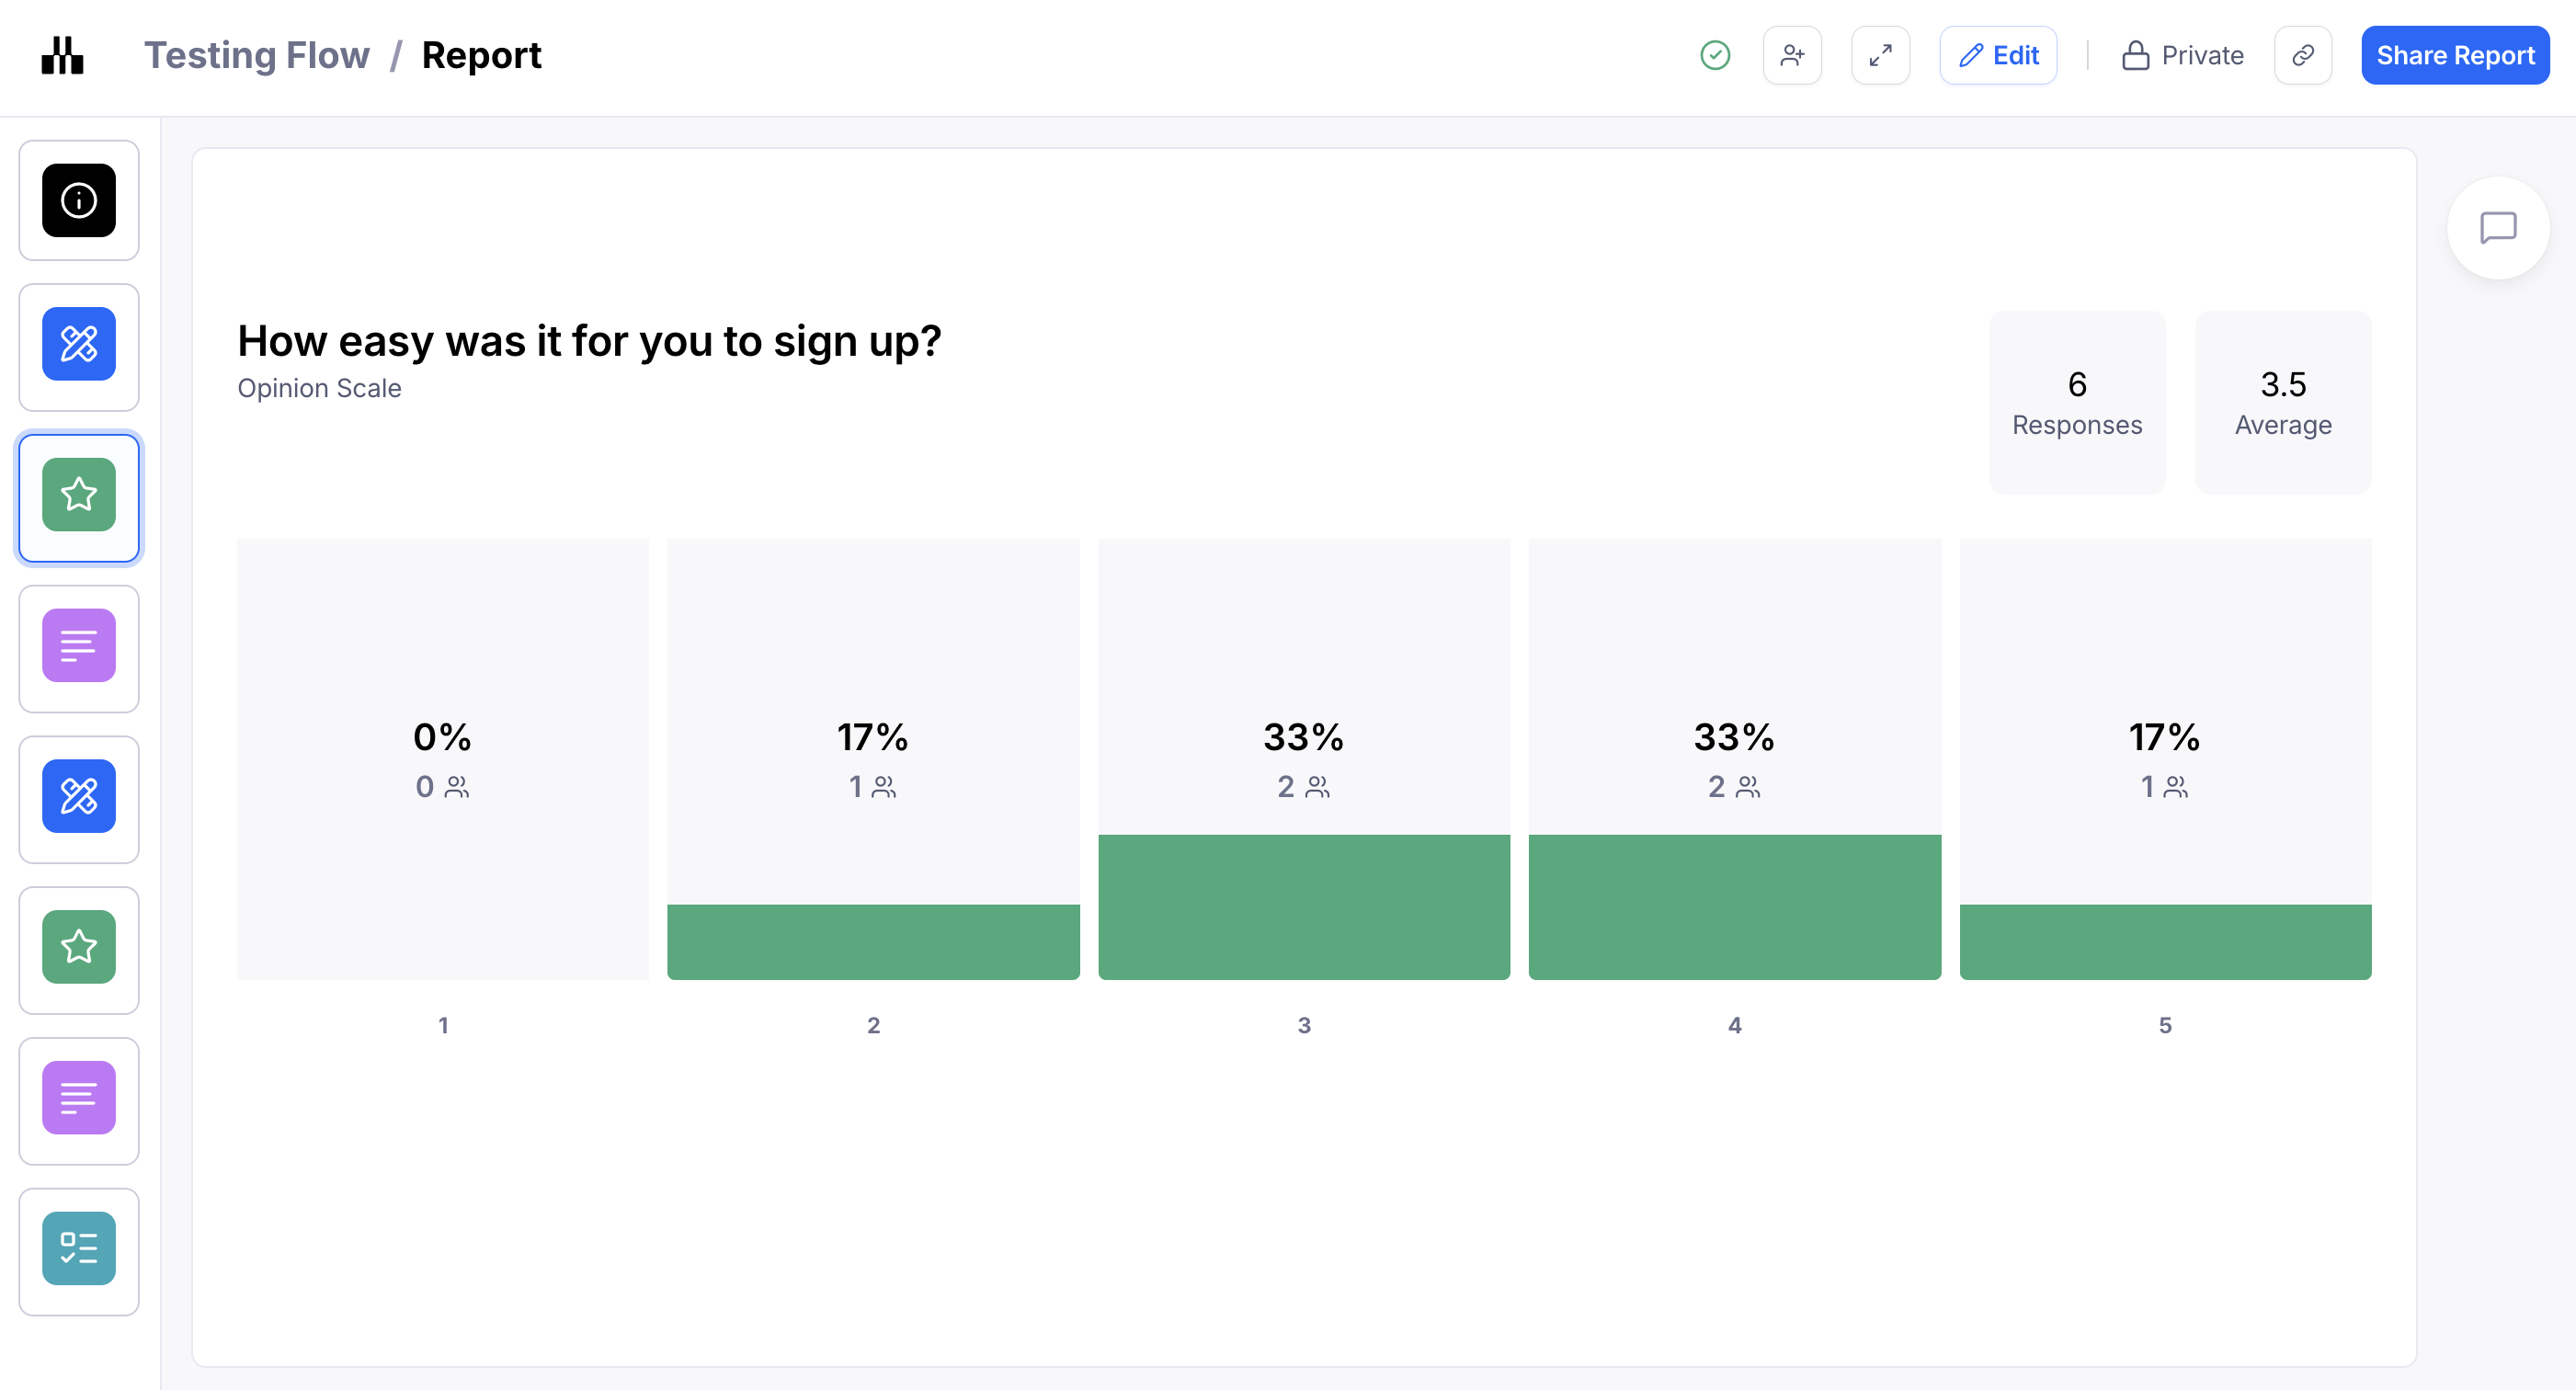
Task: Select the second blue design block icon
Action: click(79, 796)
